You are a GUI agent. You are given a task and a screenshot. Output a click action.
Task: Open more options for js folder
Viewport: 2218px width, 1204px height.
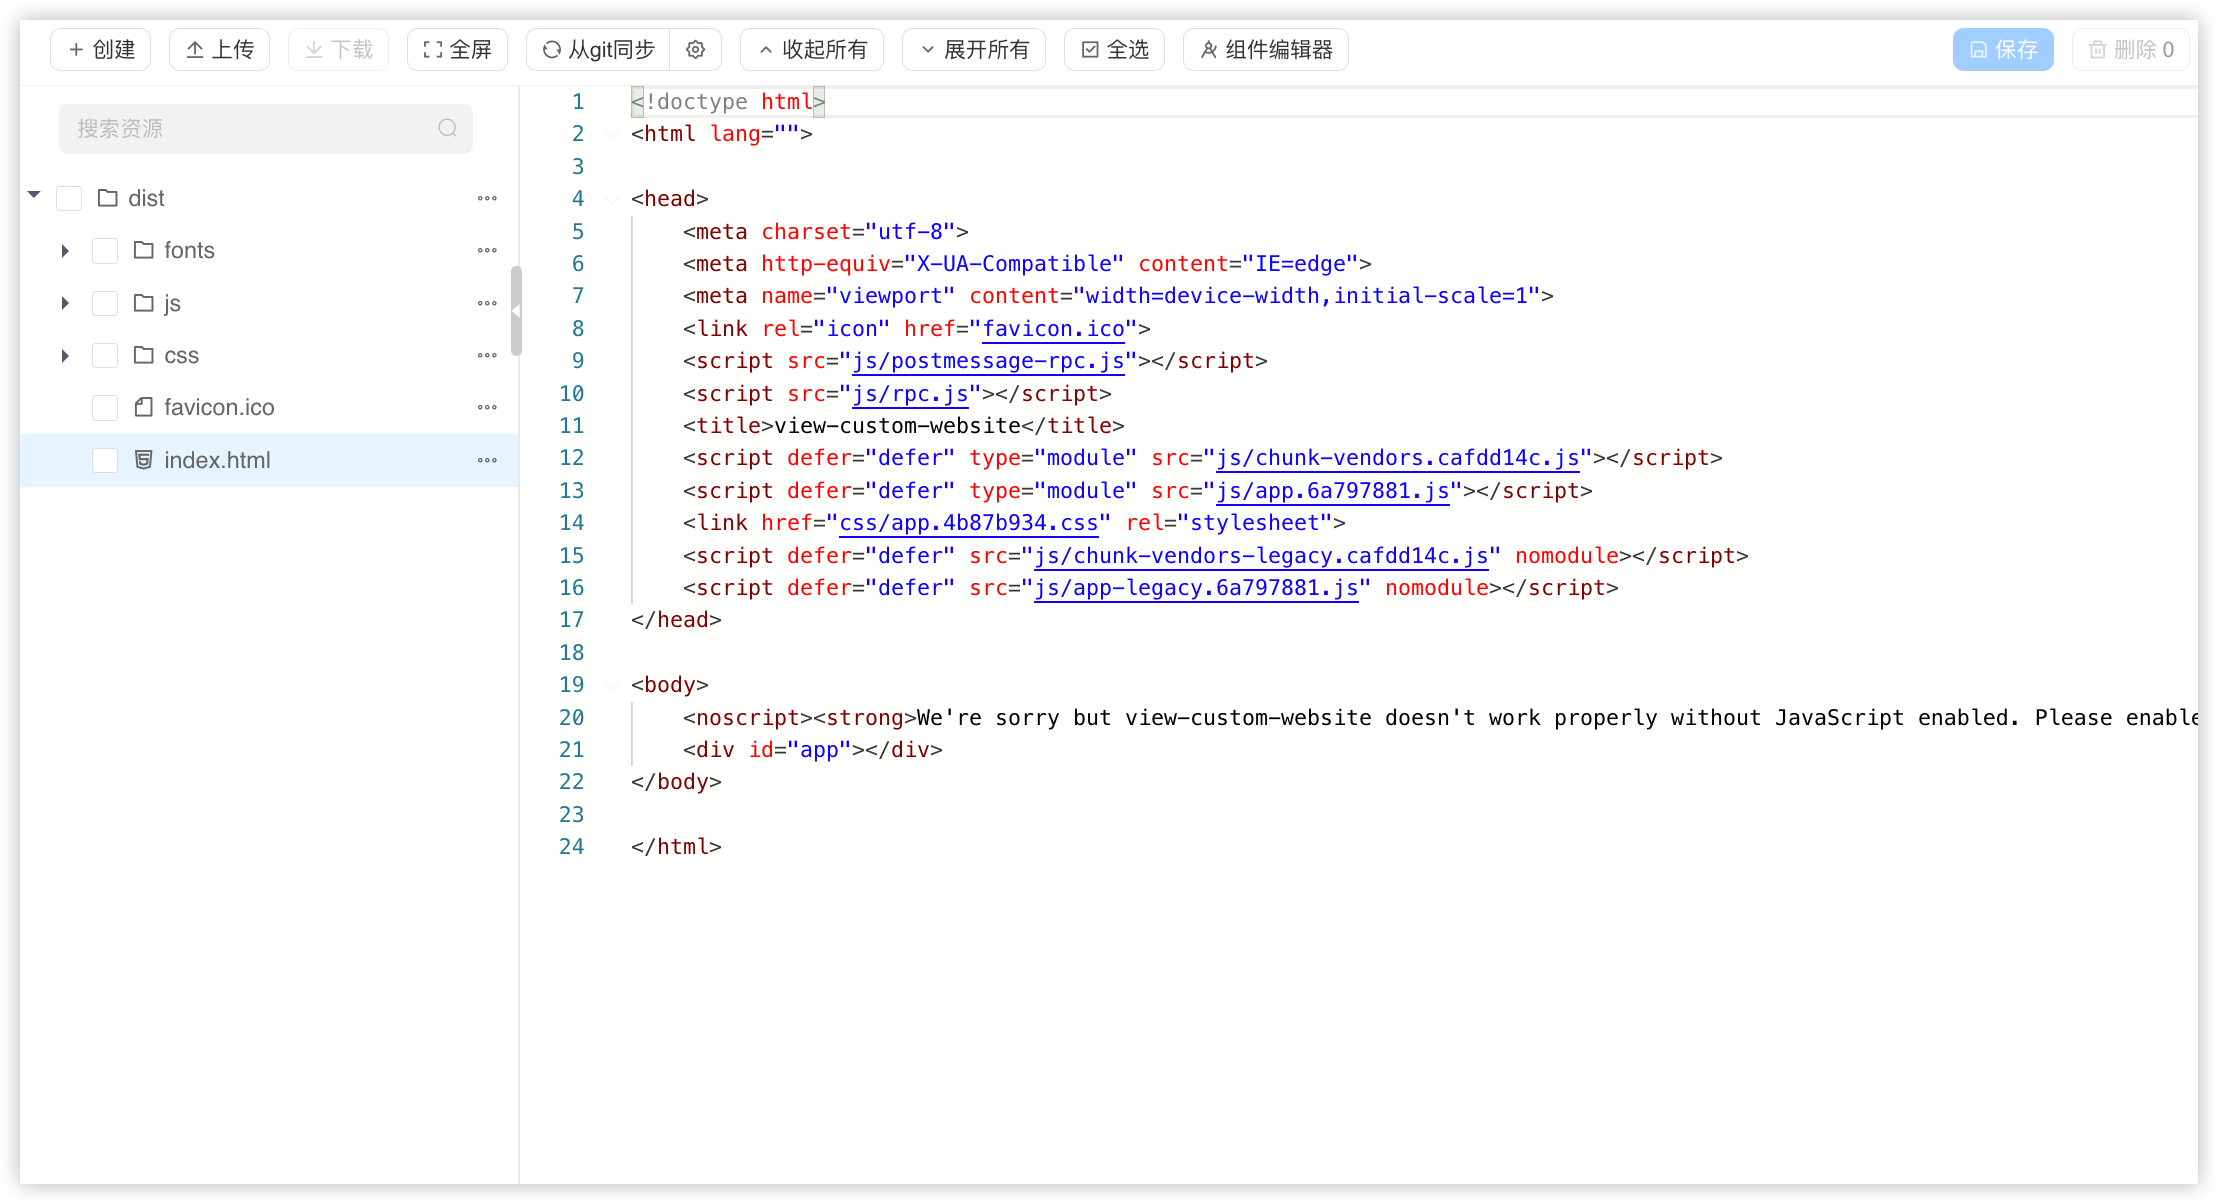(x=487, y=303)
